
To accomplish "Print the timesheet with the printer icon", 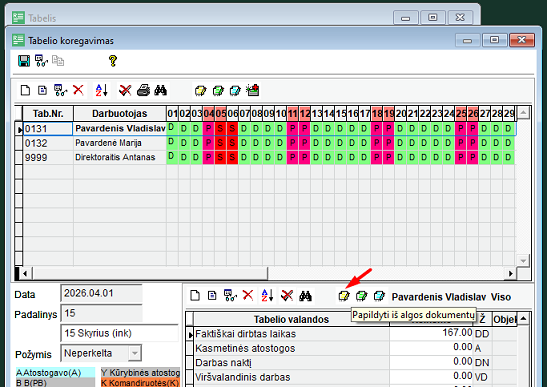I will tap(143, 90).
